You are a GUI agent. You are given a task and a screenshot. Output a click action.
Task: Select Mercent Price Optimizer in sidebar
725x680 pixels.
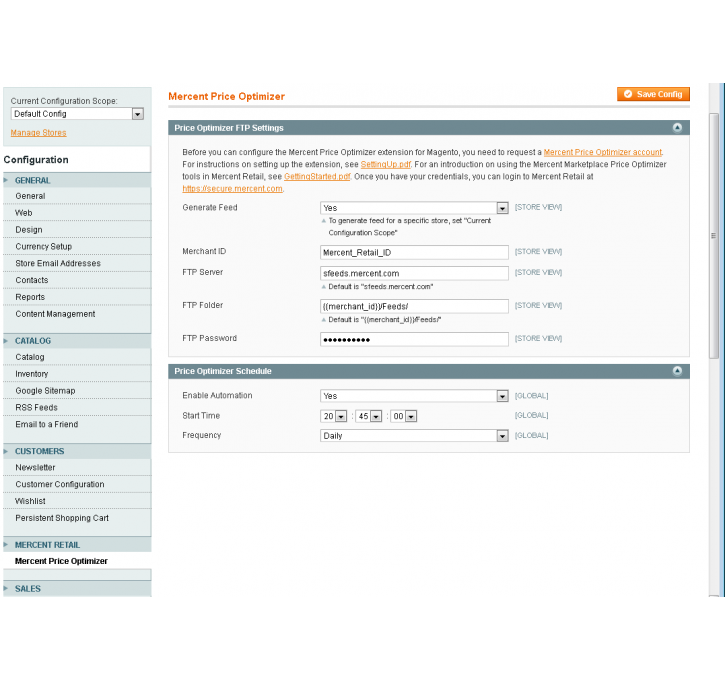77,561
